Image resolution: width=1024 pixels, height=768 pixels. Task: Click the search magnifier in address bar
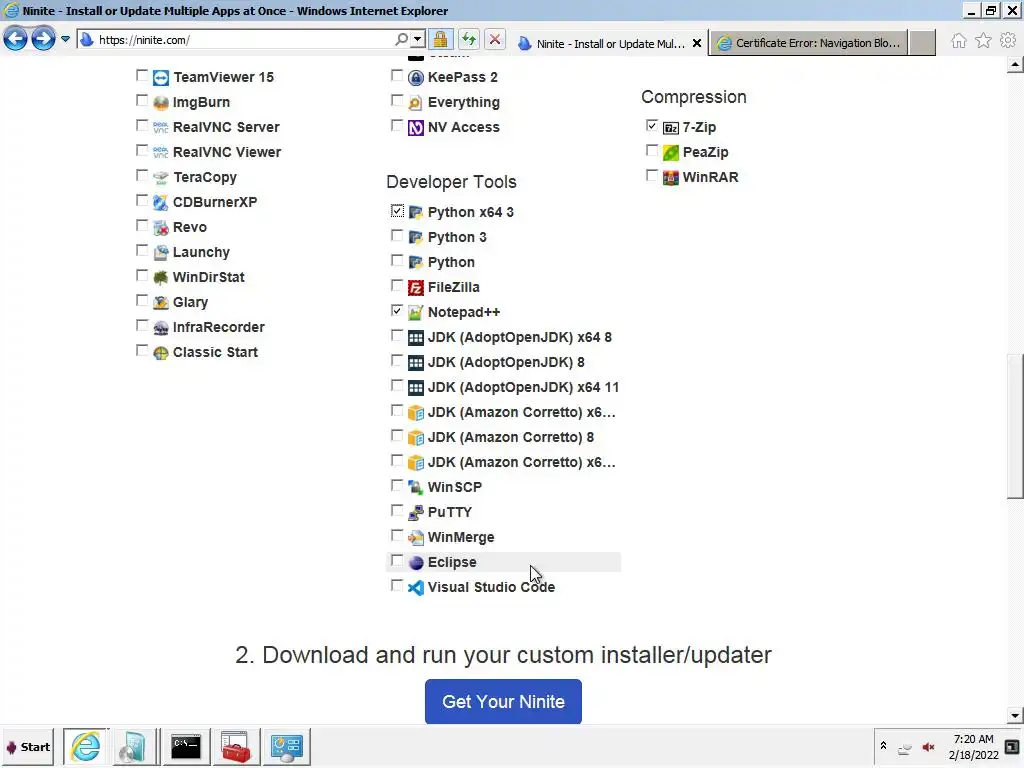402,40
